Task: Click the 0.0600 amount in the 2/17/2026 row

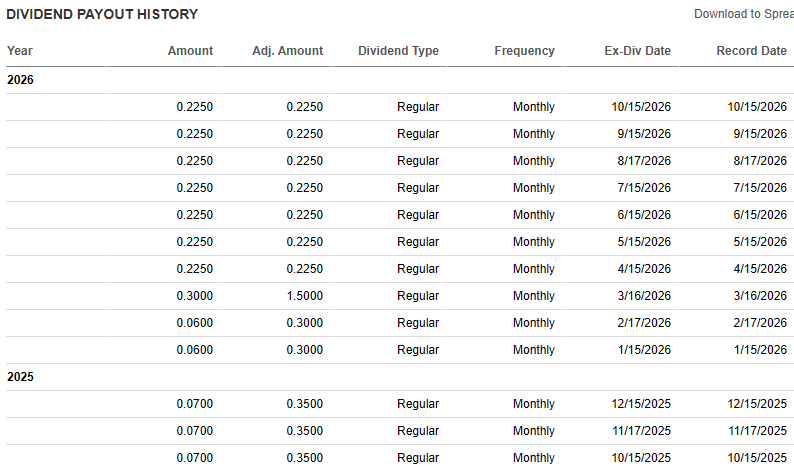Action: [x=195, y=323]
